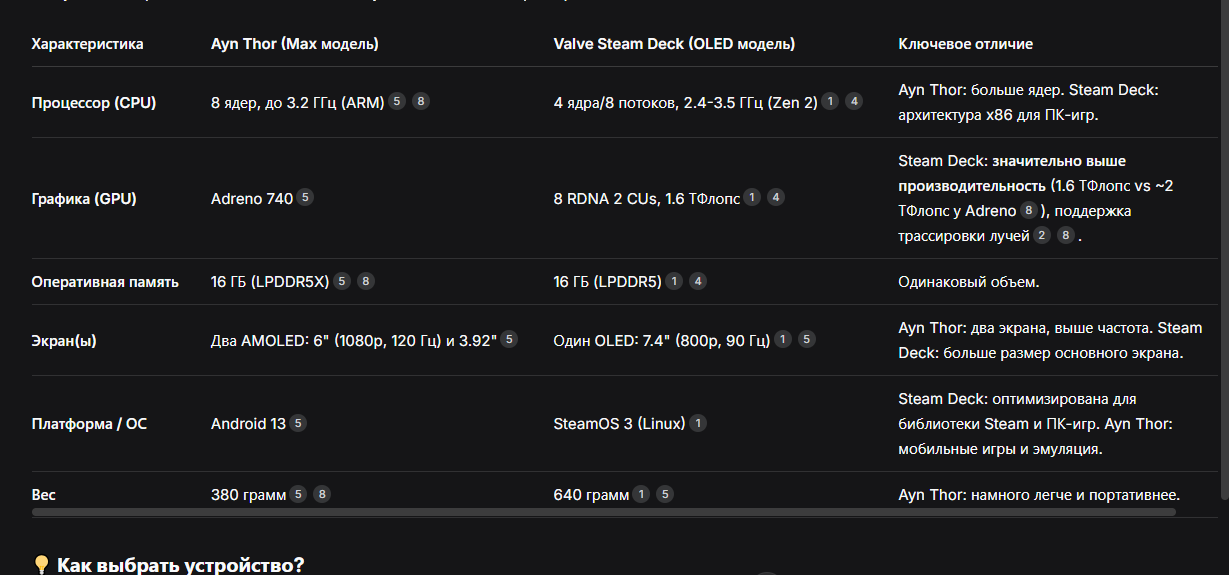This screenshot has width=1229, height=575.
Task: Open citation 8 after ТФлопс у Adreno
Action: (1028, 211)
